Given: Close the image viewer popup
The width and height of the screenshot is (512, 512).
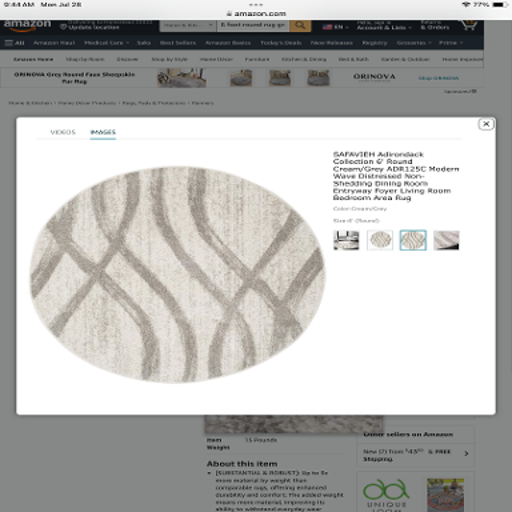Looking at the screenshot, I should [x=486, y=124].
